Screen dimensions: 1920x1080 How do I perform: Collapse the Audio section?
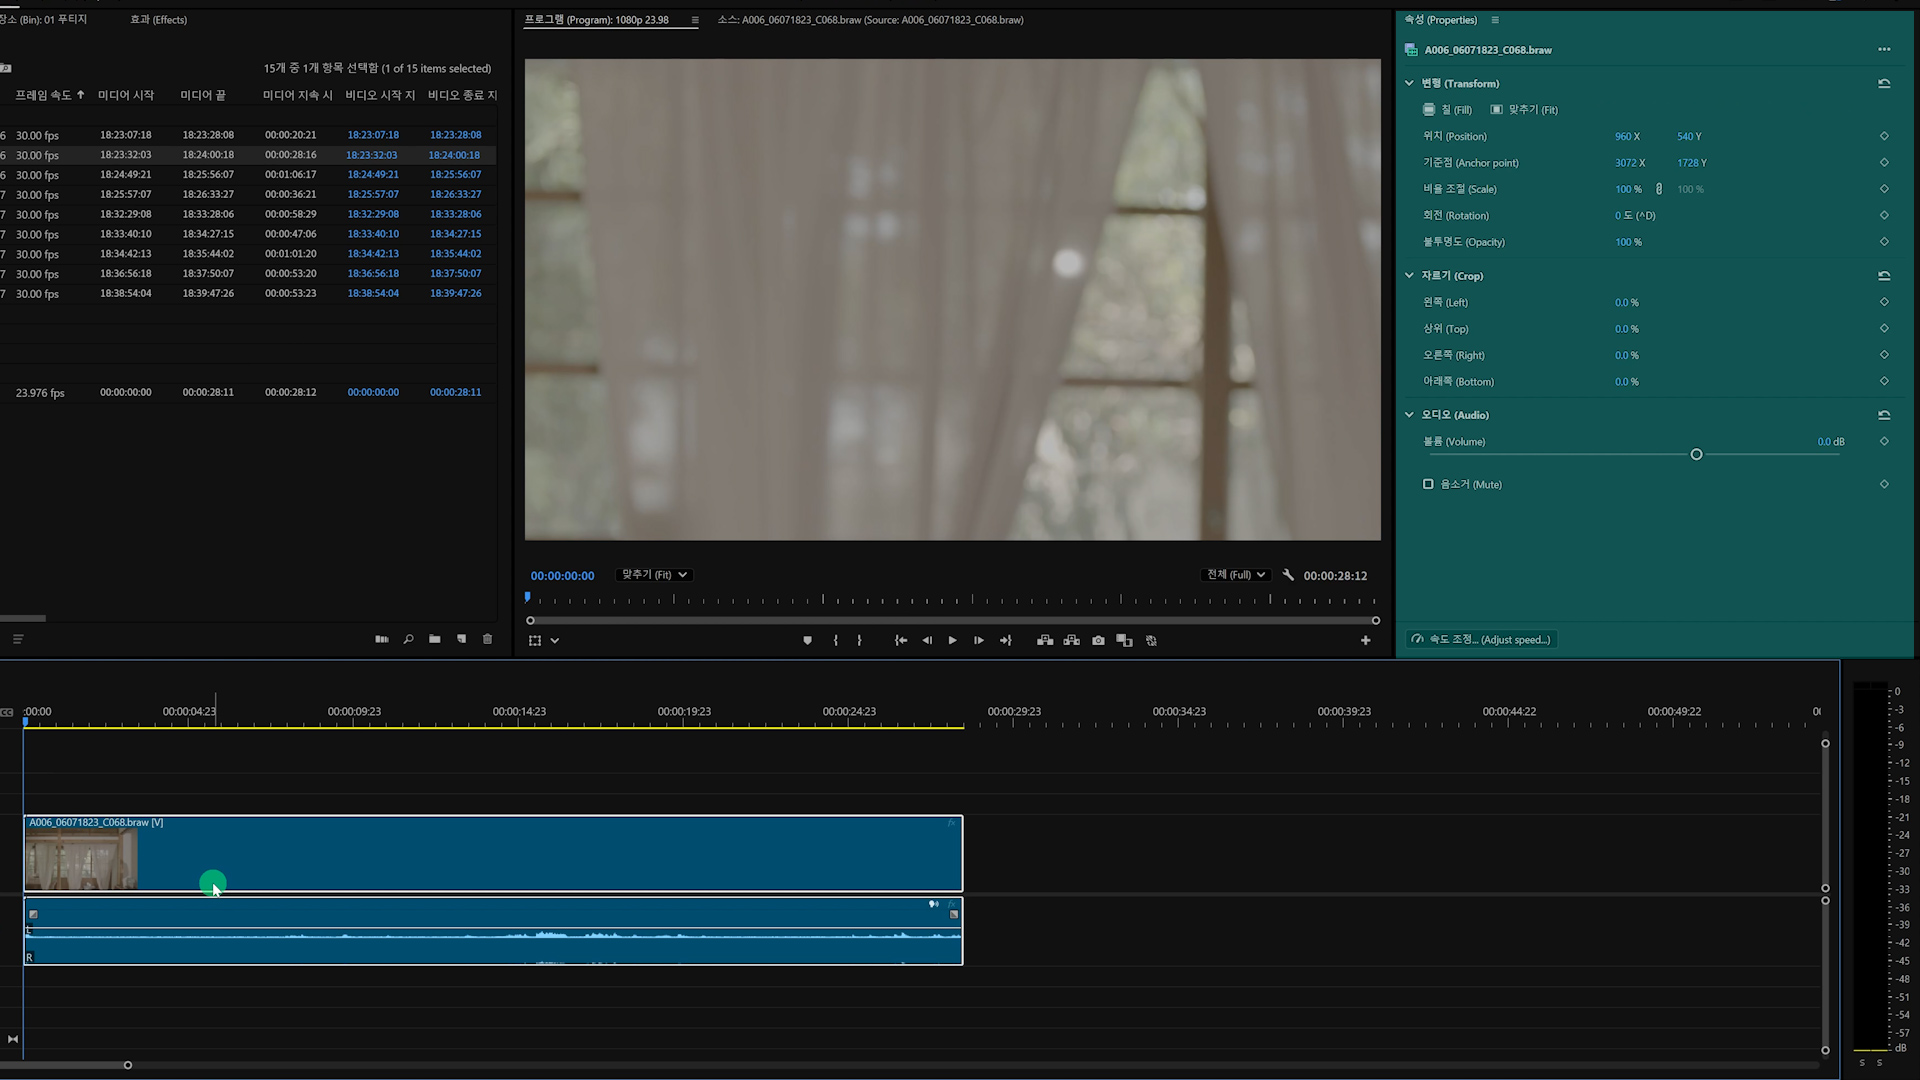[x=1409, y=414]
